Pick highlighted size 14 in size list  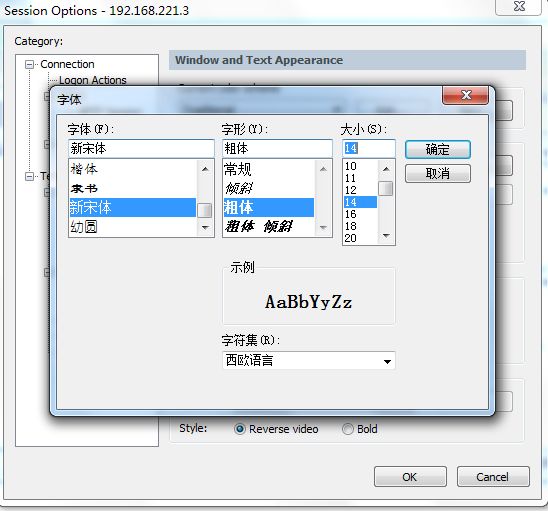click(x=360, y=202)
